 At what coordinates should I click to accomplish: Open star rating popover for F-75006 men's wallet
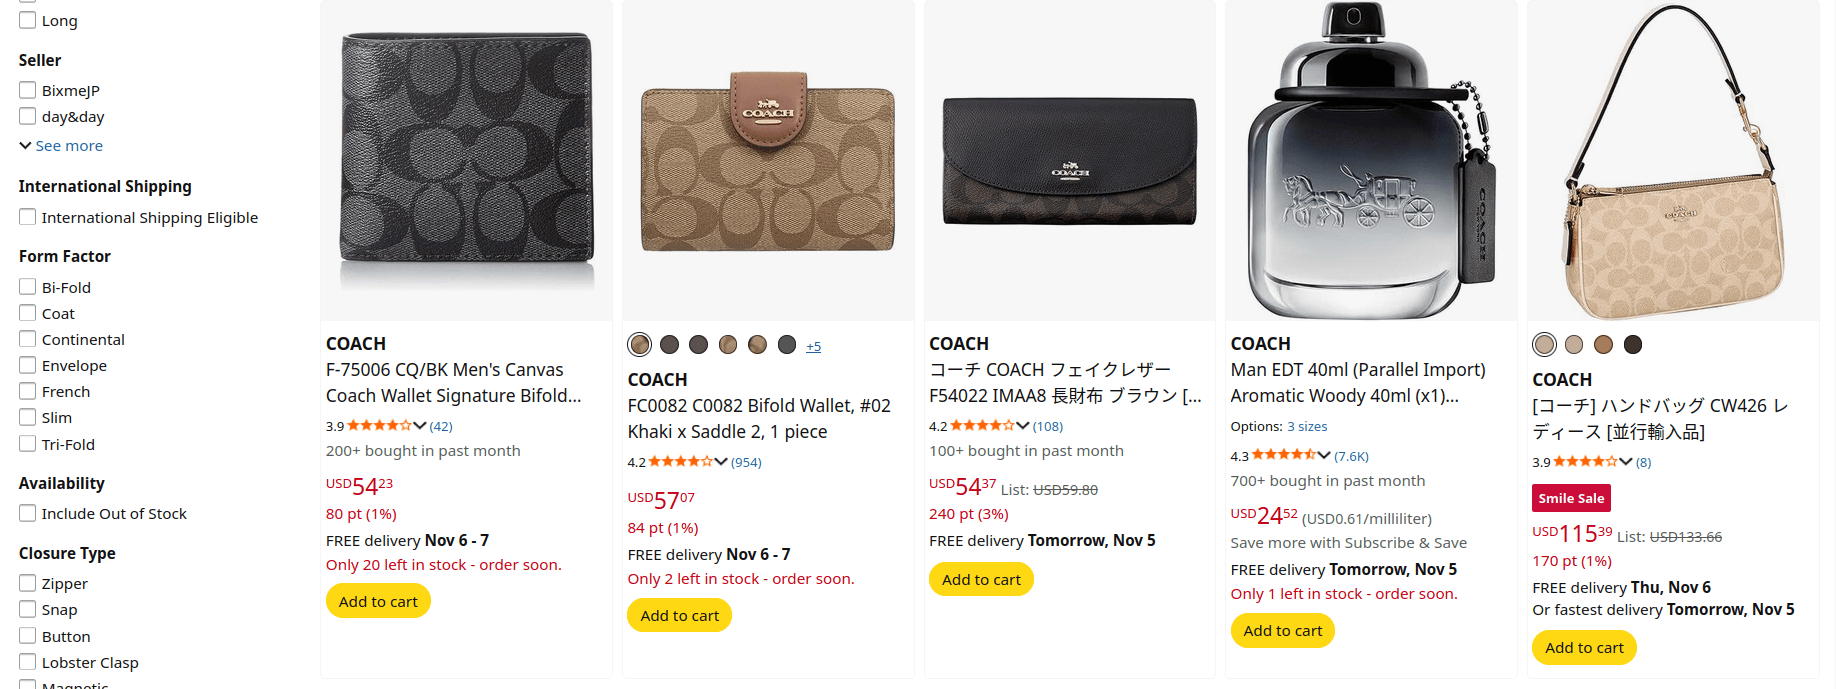385,426
